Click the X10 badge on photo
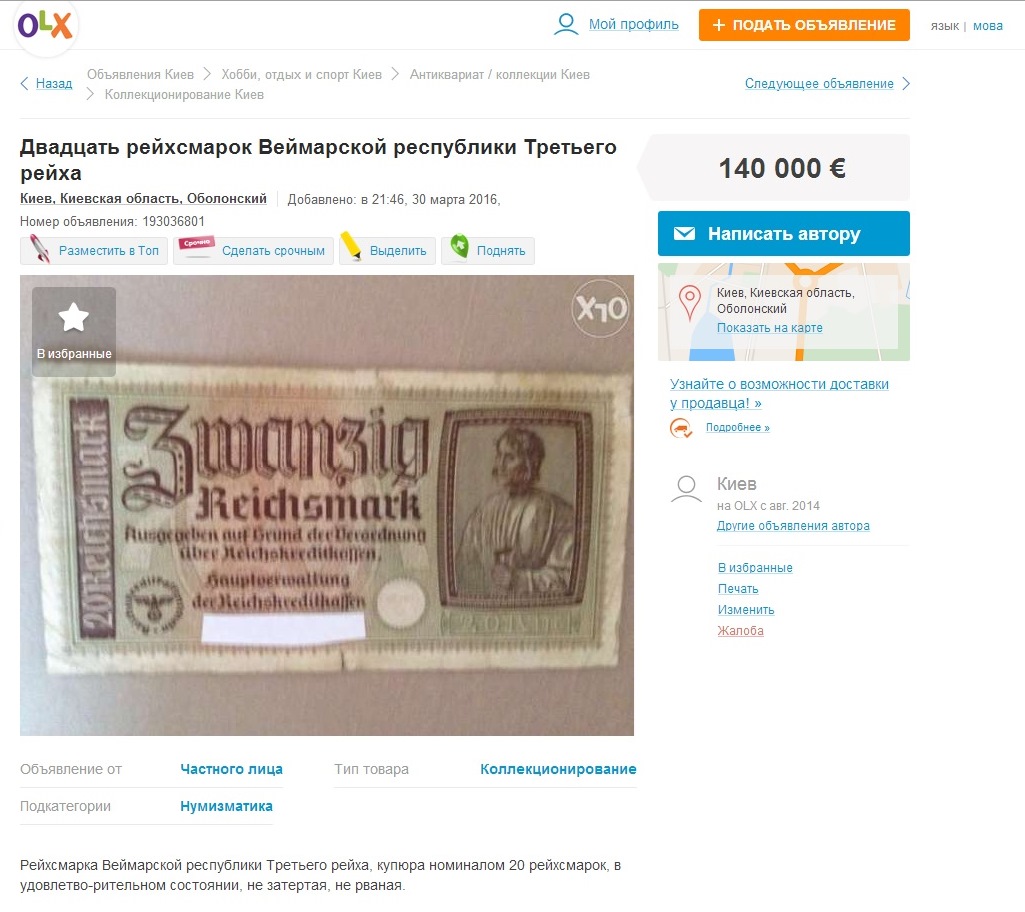Viewport: 1025px width, 912px height. tap(601, 309)
